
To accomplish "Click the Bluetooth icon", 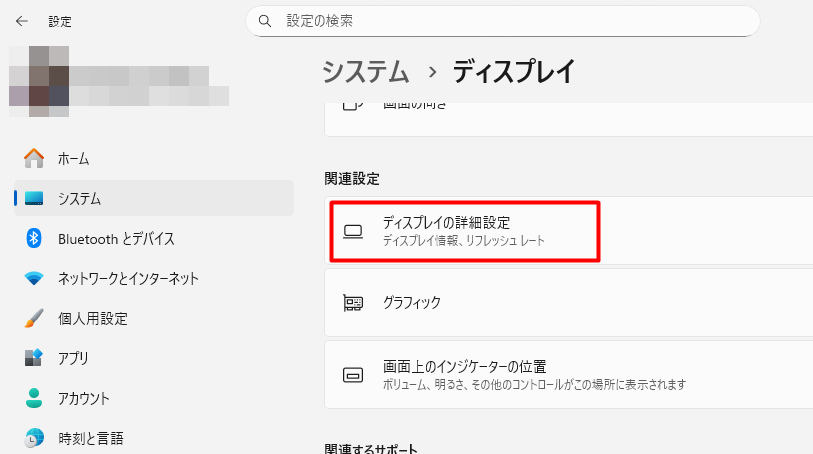I will [34, 238].
